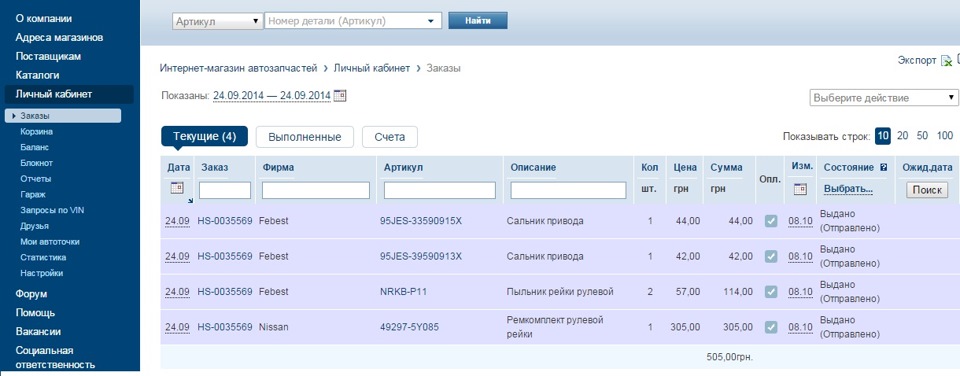960x376 pixels.
Task: Sort by the Кол column header
Action: click(x=649, y=167)
